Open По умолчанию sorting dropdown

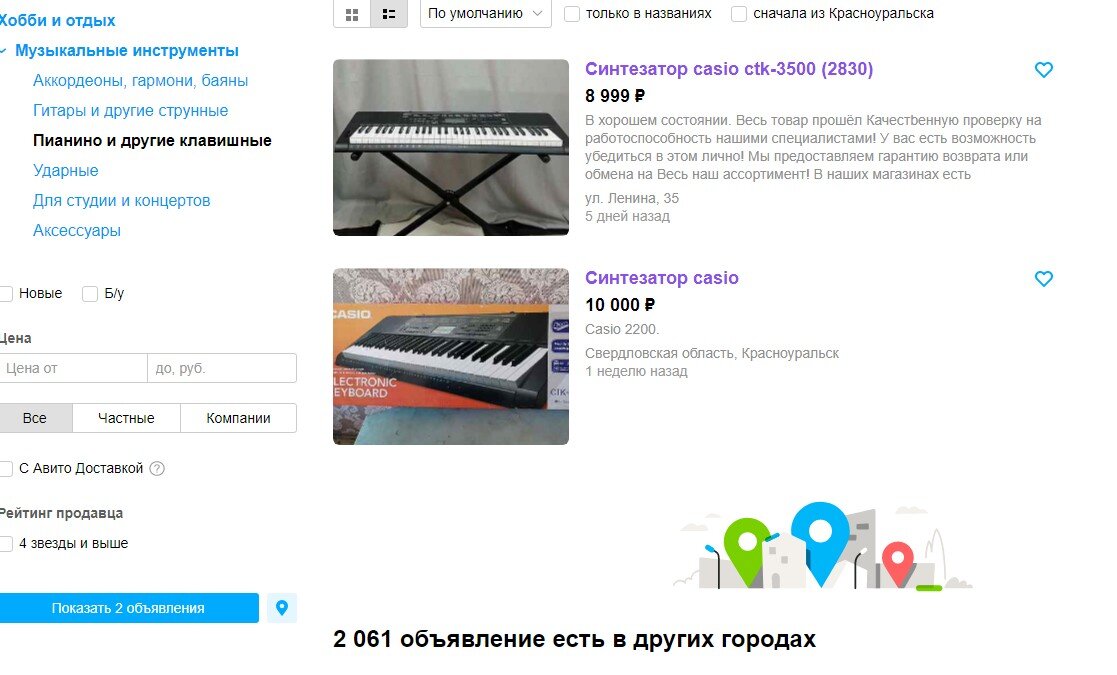pos(486,14)
